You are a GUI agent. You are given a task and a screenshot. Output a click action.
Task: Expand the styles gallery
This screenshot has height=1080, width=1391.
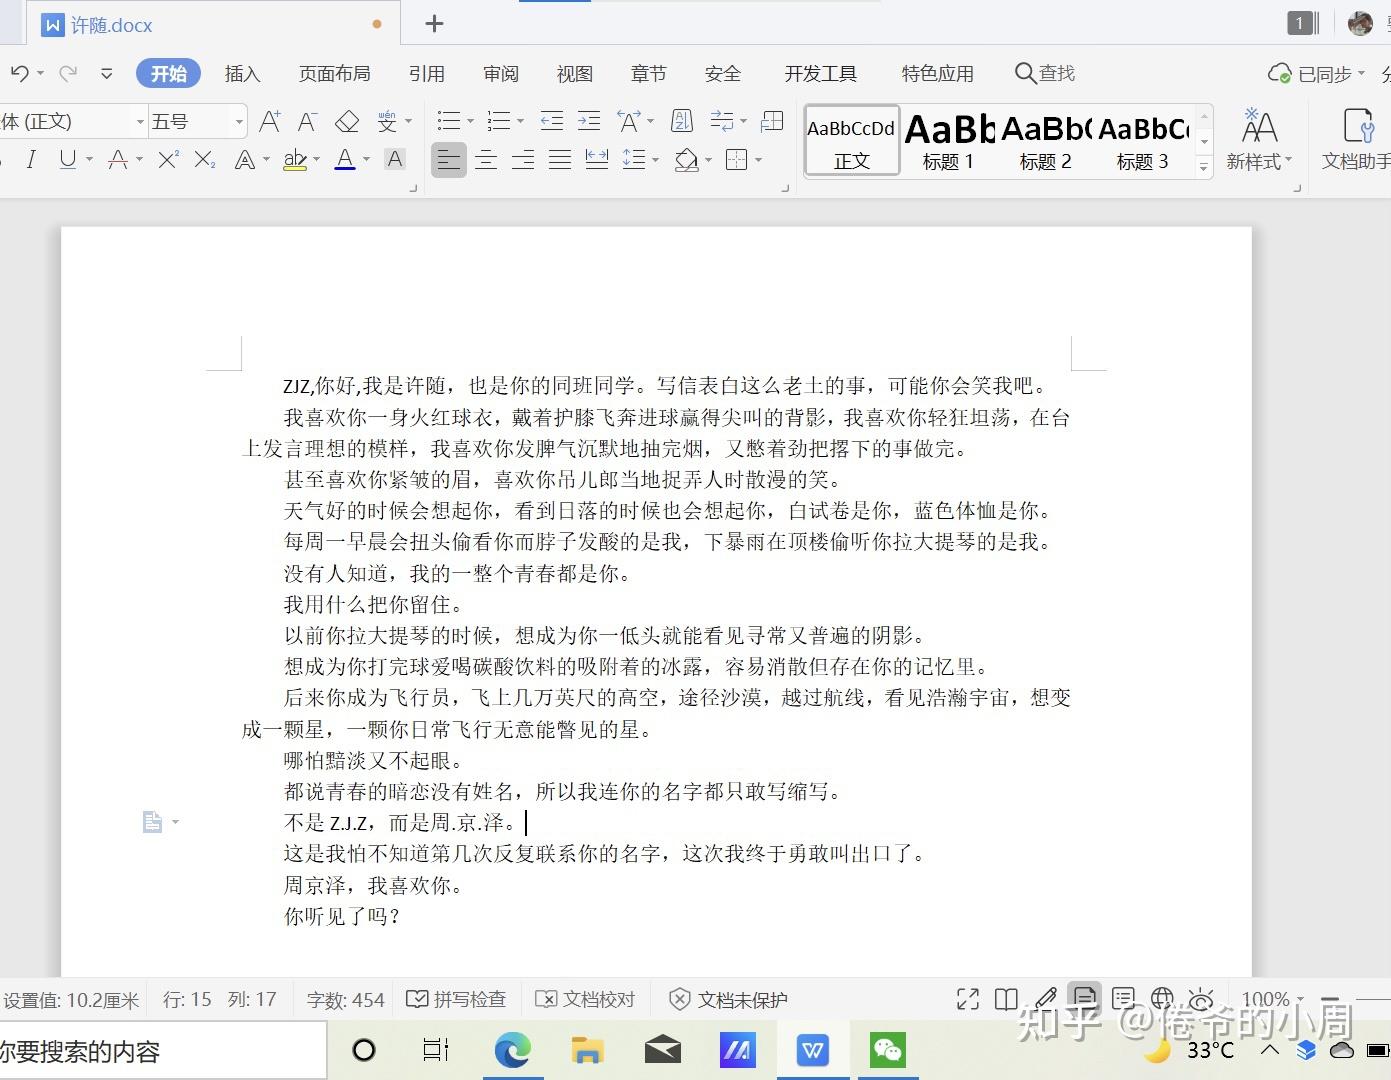(1204, 168)
